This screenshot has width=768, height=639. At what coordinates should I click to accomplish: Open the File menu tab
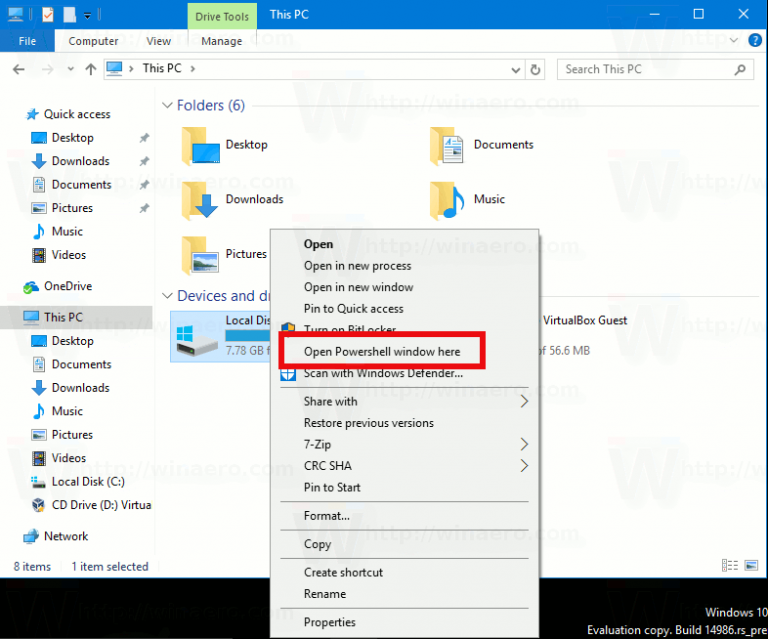point(27,41)
